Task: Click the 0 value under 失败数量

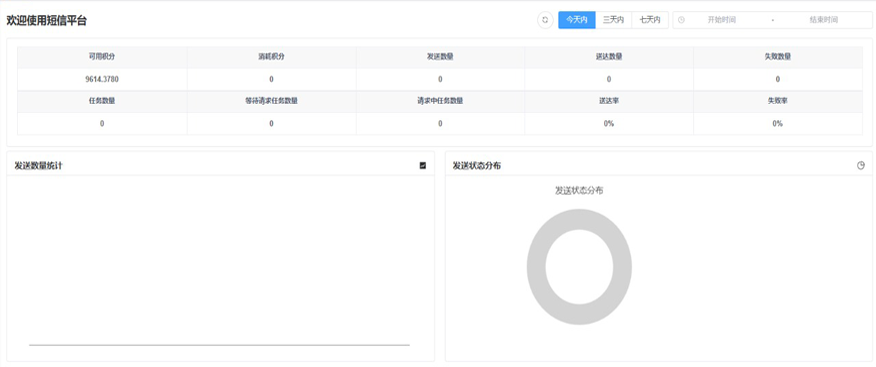Action: (778, 79)
